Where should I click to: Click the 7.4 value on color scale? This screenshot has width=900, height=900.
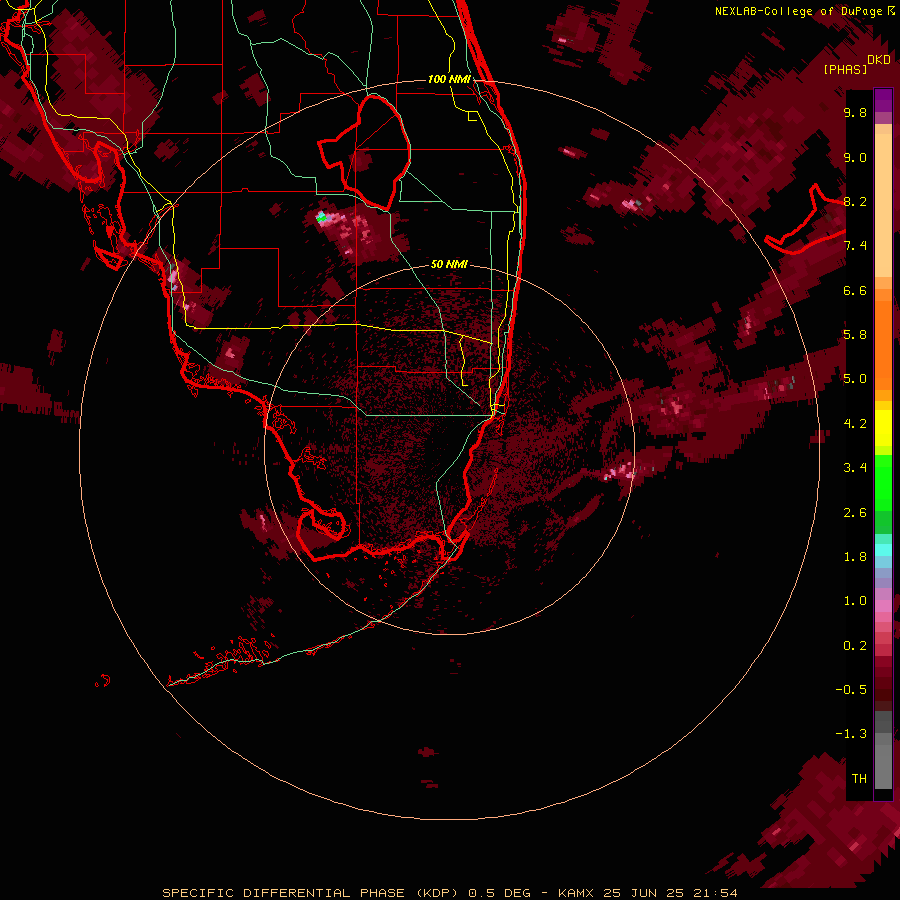pyautogui.click(x=855, y=246)
